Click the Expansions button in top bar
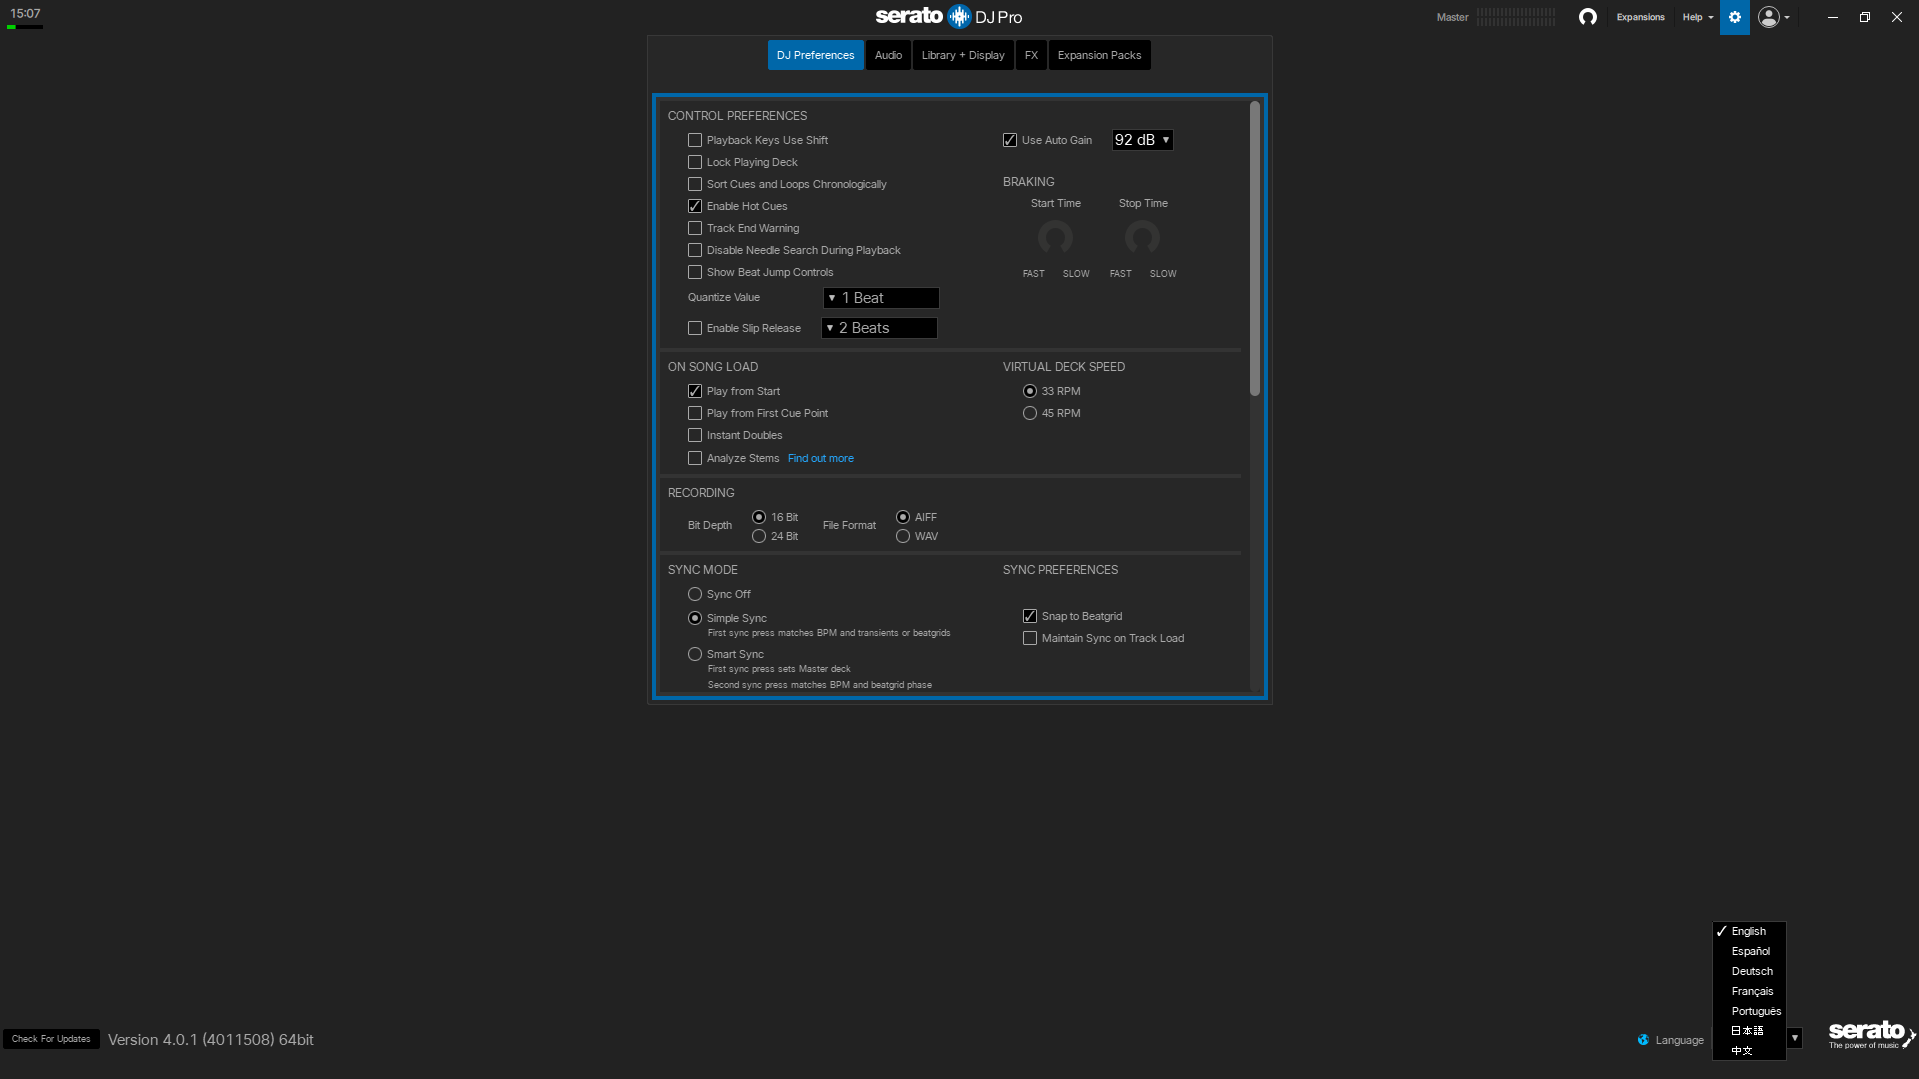This screenshot has height=1079, width=1919. click(1640, 17)
